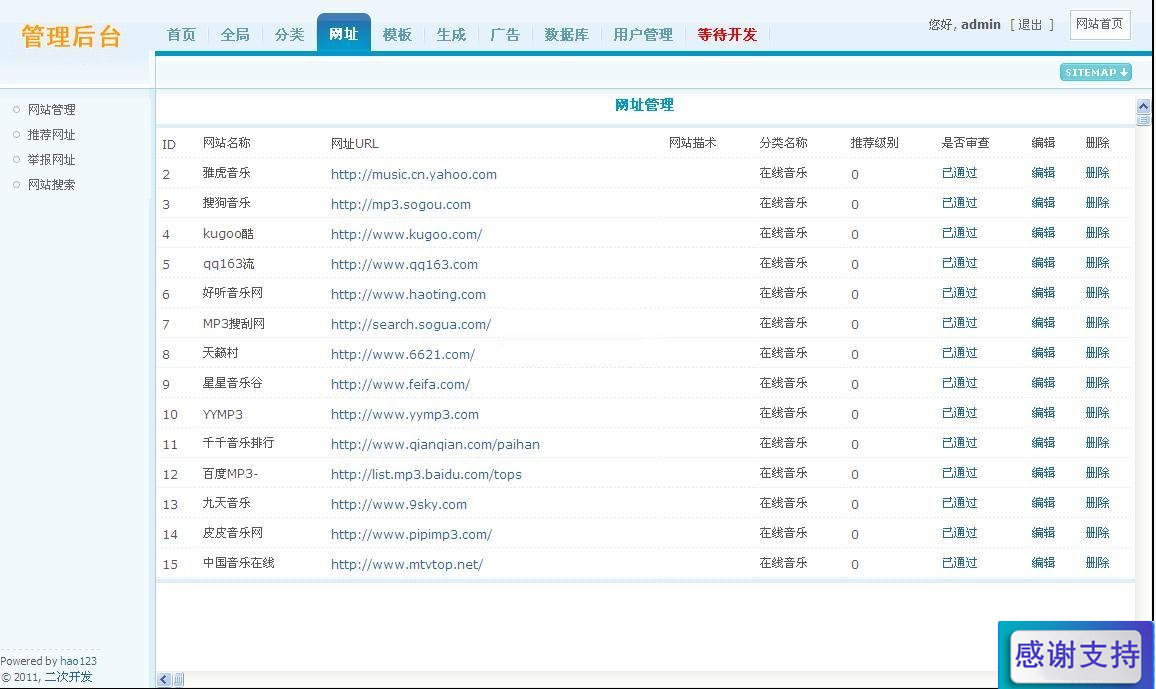Edit the qq163流 entry
Image resolution: width=1156 pixels, height=689 pixels.
[x=1042, y=263]
